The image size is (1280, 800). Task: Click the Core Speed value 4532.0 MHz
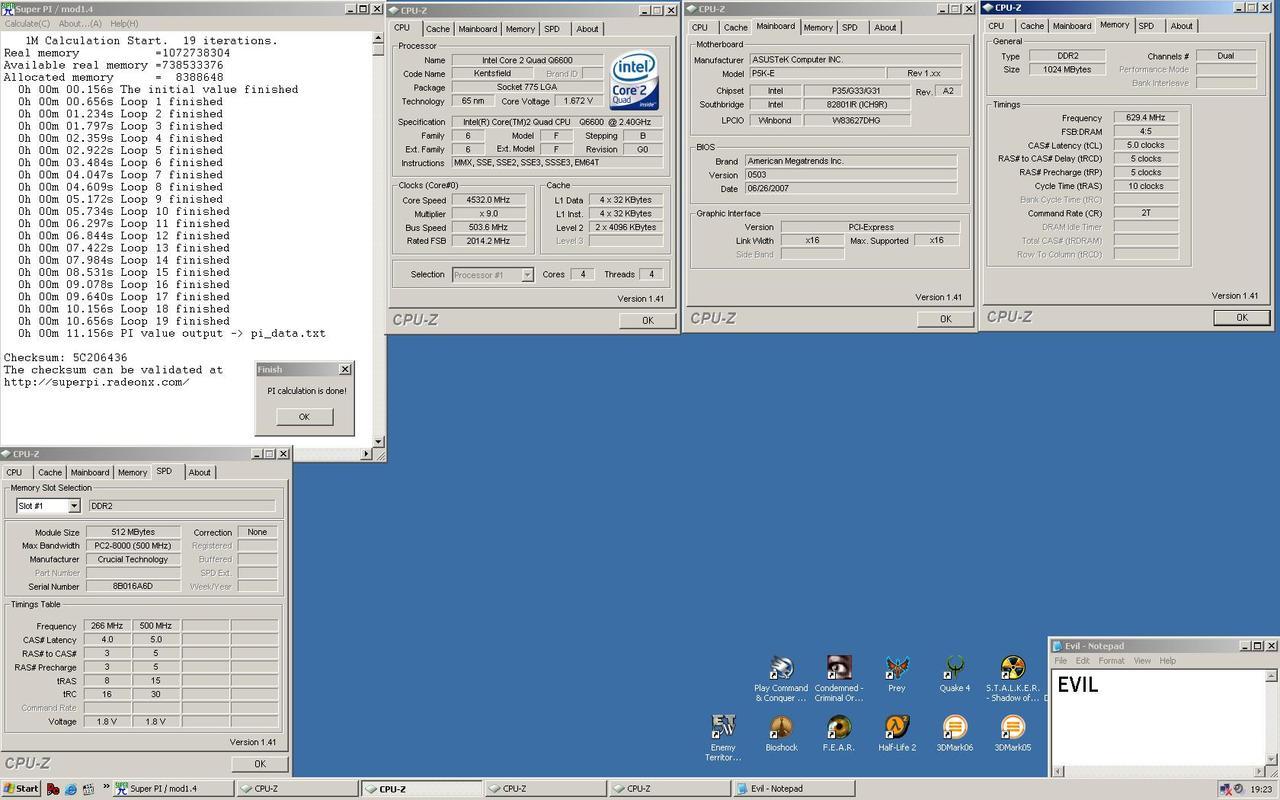click(488, 200)
